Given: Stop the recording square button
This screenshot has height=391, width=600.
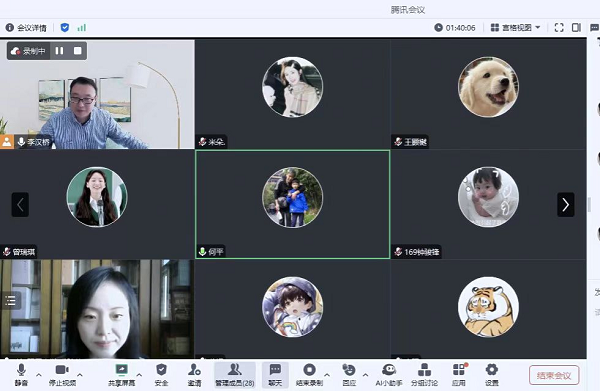Looking at the screenshot, I should [78, 51].
